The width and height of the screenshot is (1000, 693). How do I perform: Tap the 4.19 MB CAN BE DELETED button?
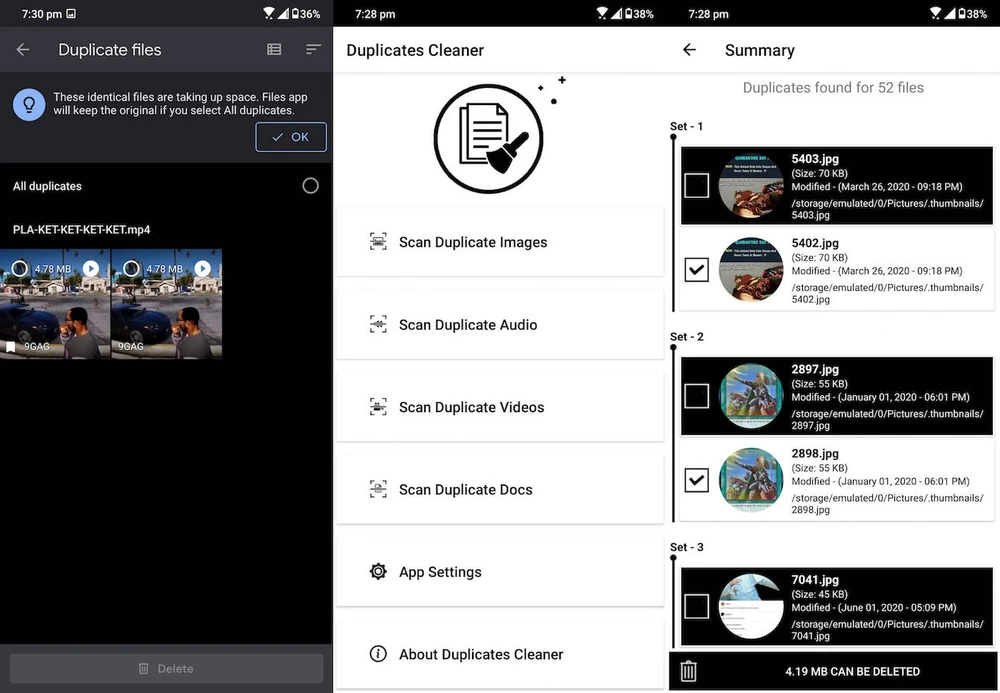852,672
